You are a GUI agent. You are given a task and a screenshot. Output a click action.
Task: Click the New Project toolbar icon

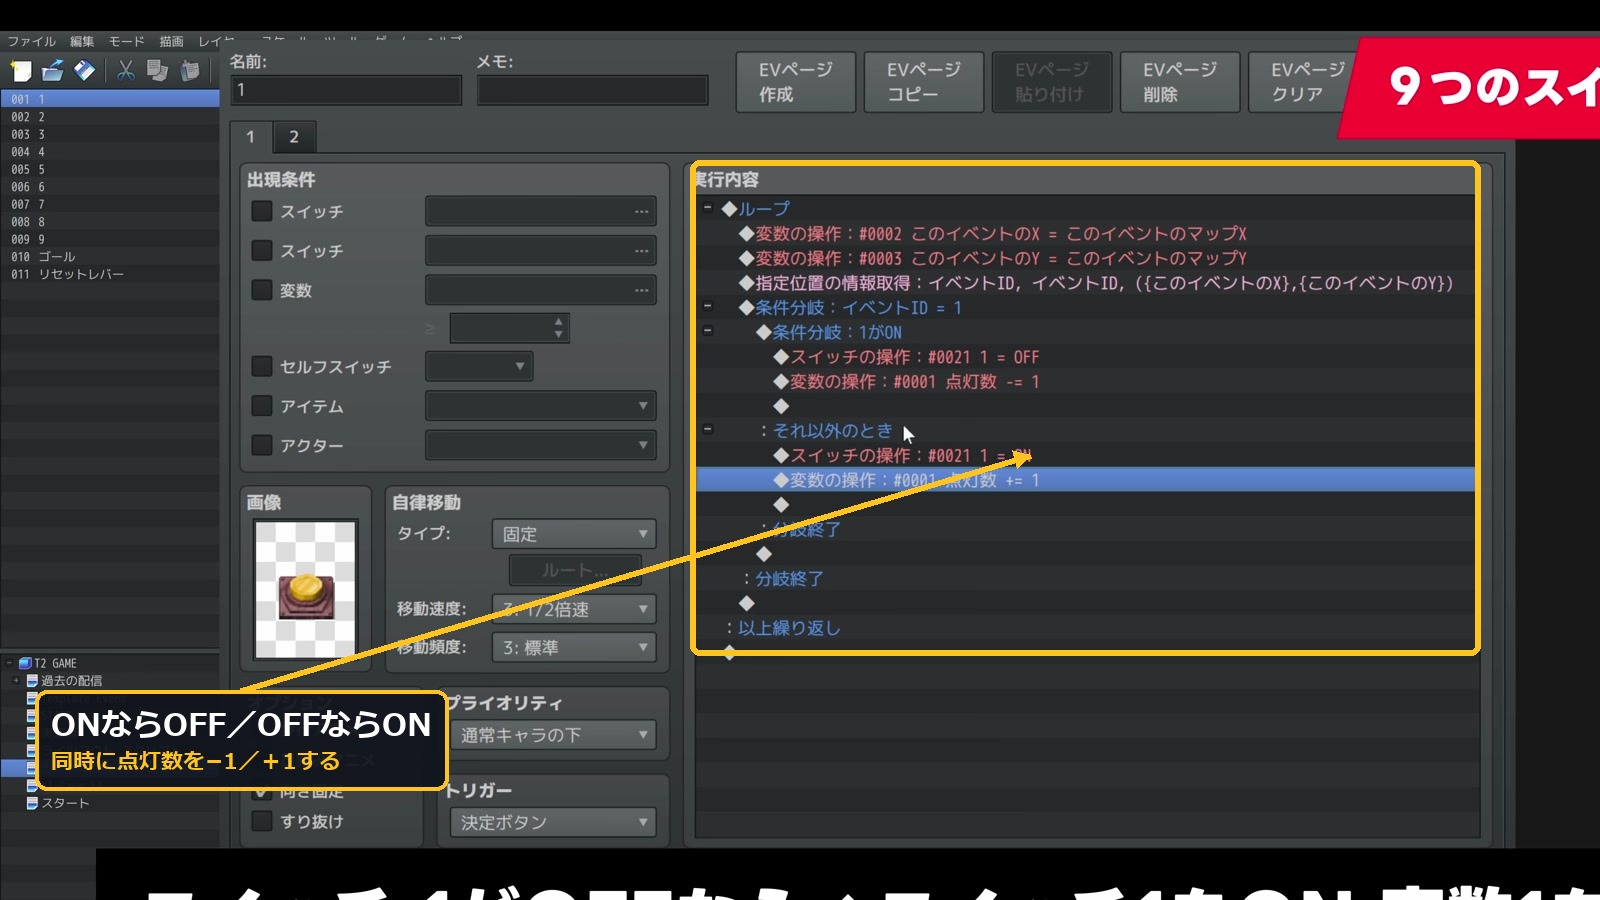pyautogui.click(x=21, y=70)
